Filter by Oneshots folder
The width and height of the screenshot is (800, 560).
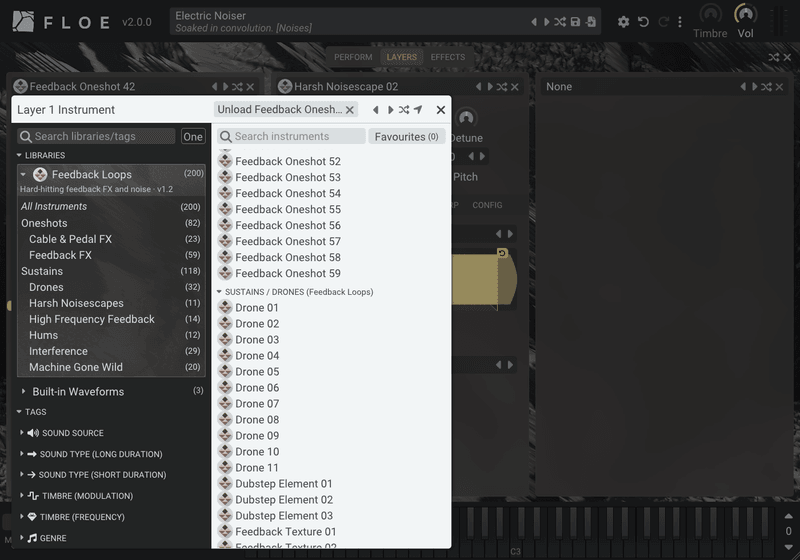(x=111, y=223)
